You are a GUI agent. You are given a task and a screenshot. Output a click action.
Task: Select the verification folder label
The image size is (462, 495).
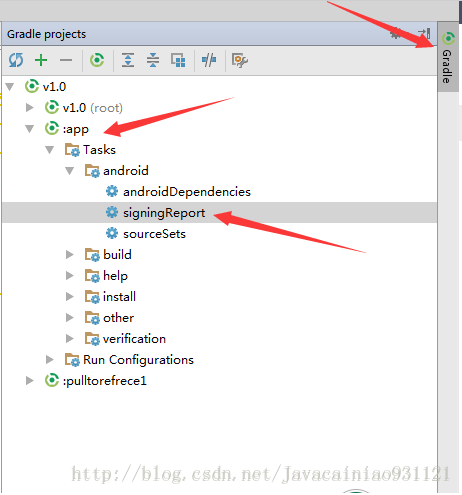pos(134,339)
